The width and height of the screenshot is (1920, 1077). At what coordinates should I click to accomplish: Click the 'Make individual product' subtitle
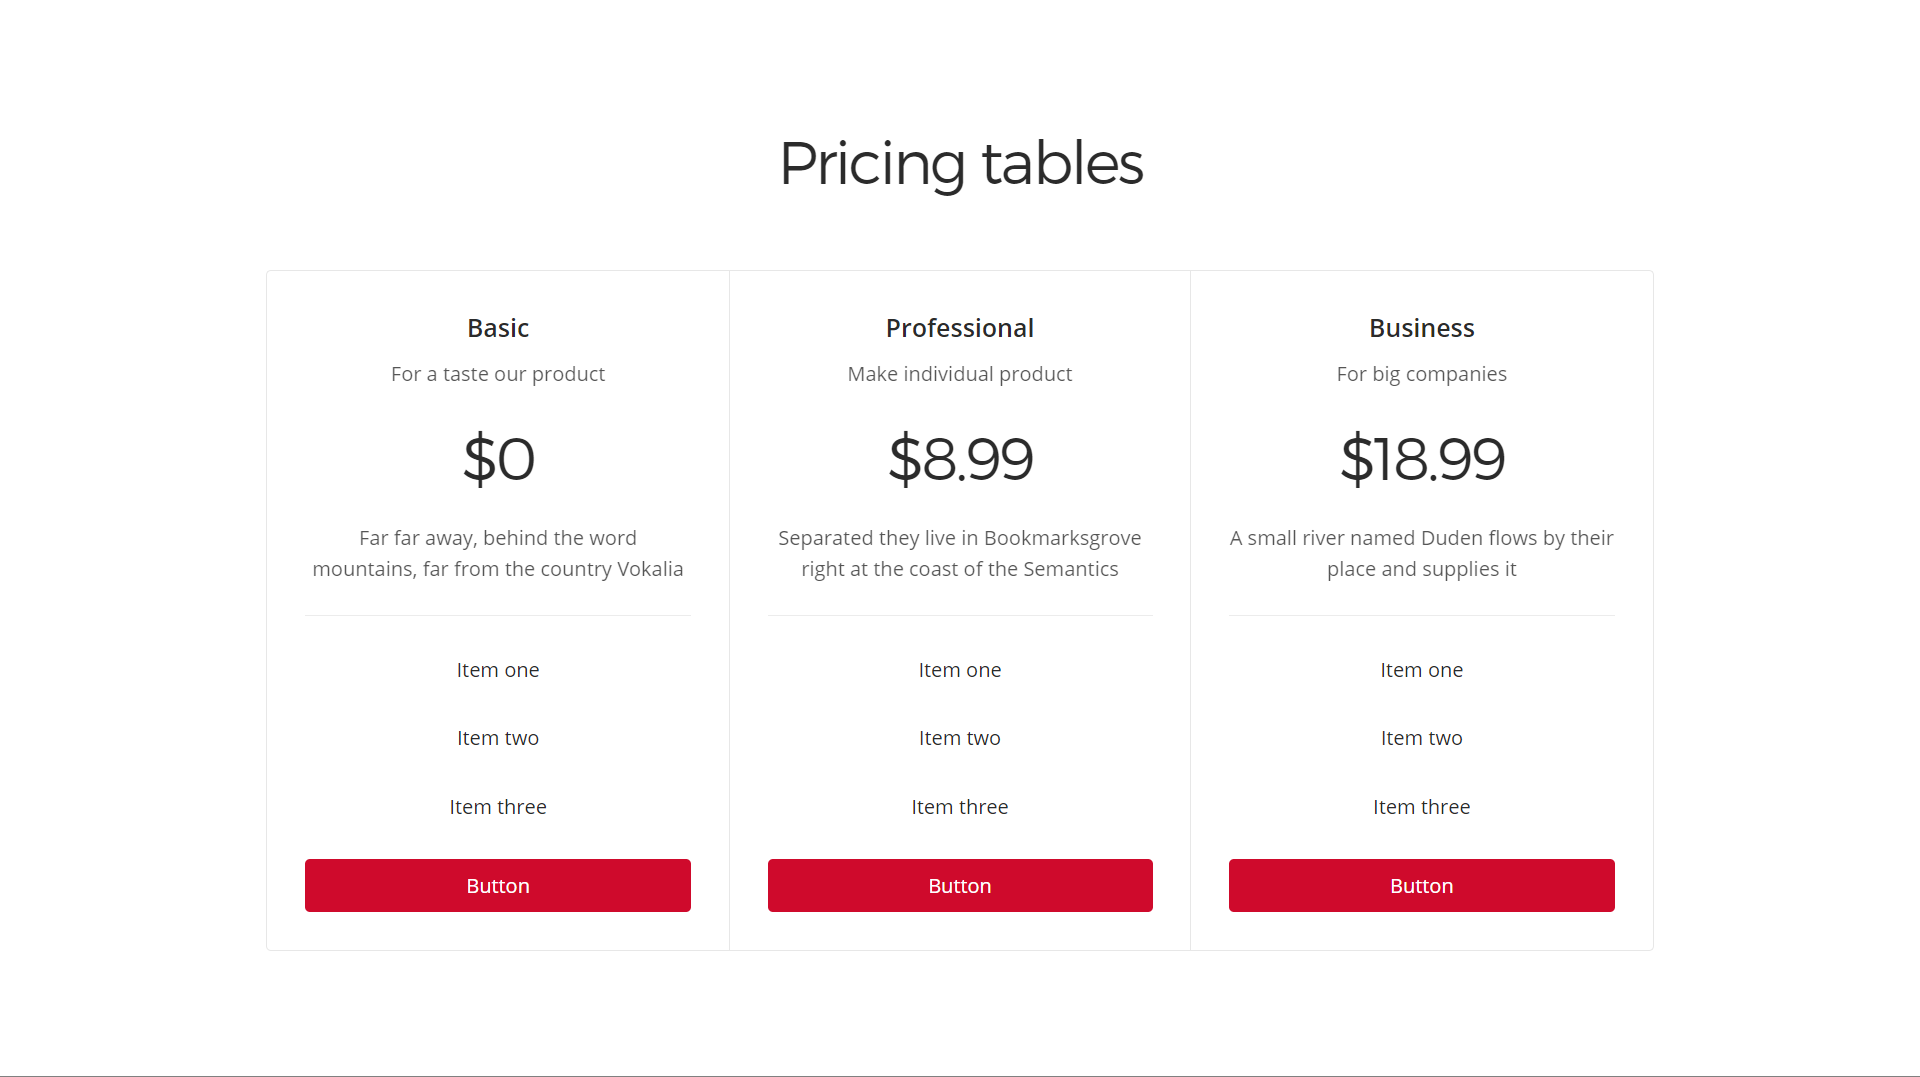pyautogui.click(x=960, y=374)
